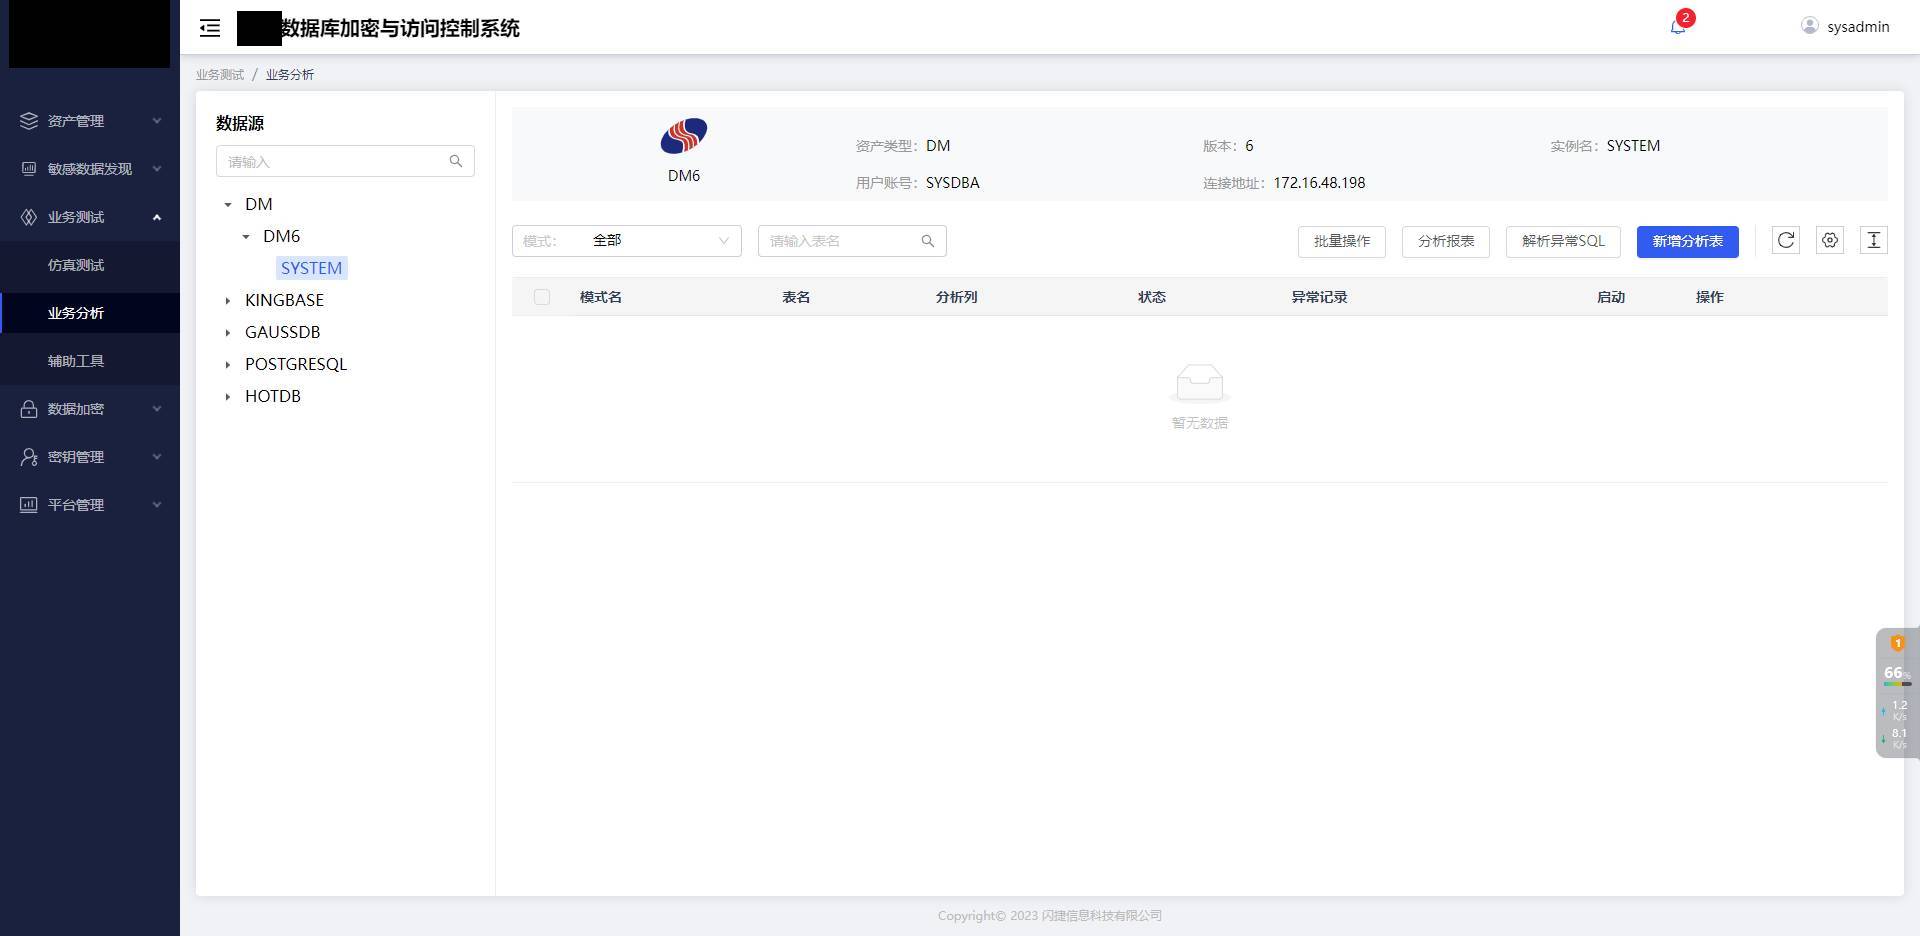Click the 状态 column header

pyautogui.click(x=1152, y=297)
